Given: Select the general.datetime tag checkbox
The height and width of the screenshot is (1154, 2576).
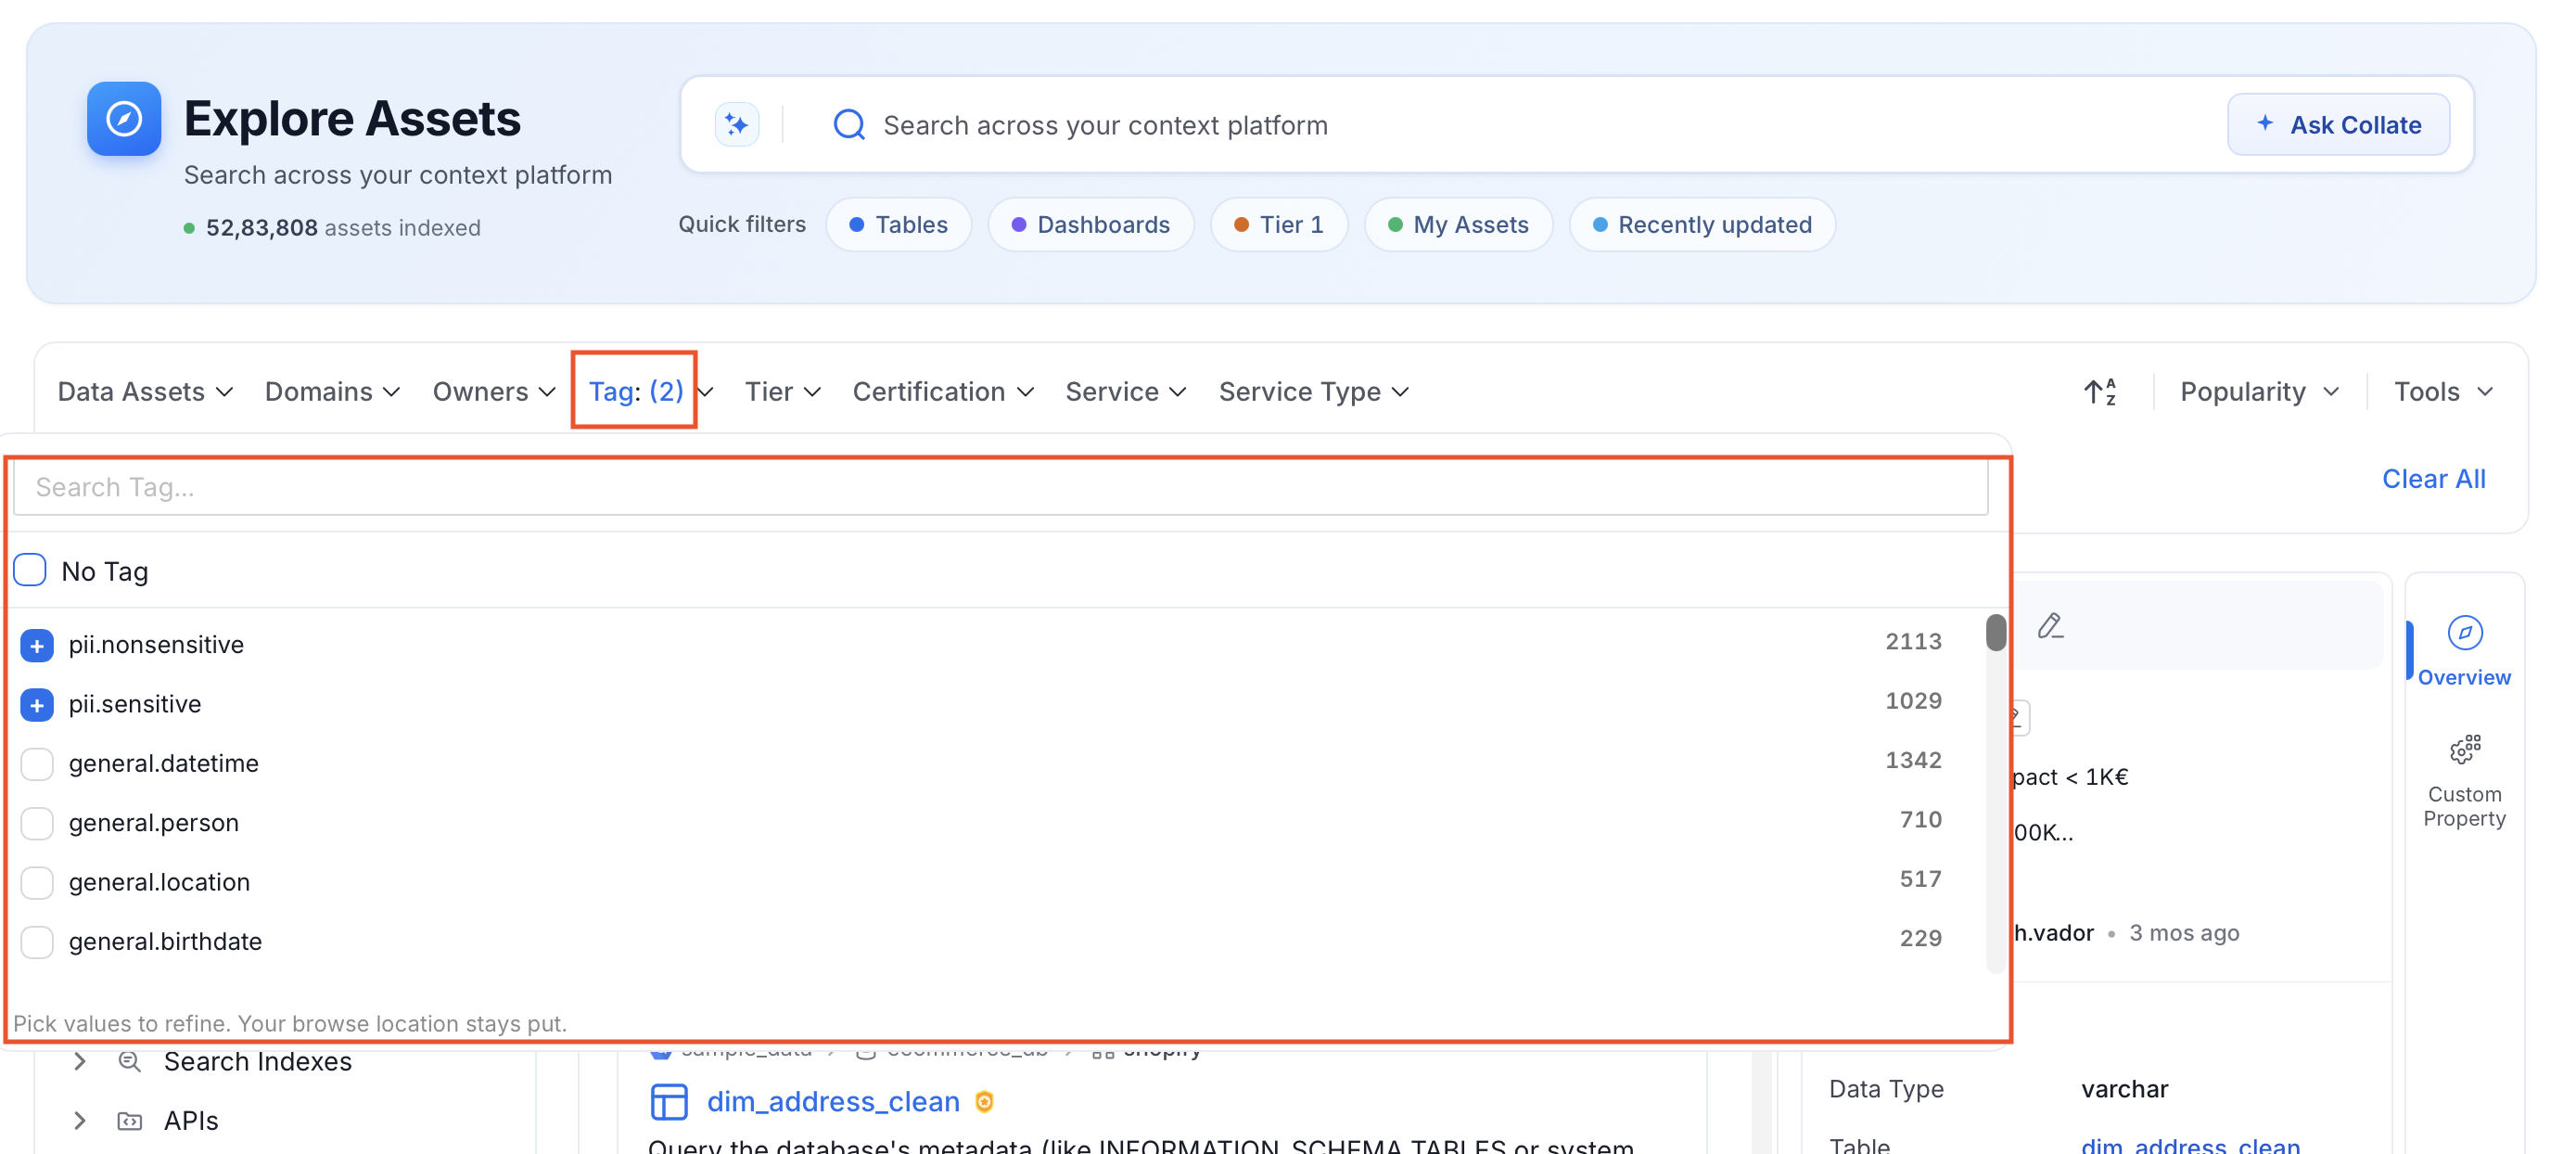Looking at the screenshot, I should click(x=37, y=763).
